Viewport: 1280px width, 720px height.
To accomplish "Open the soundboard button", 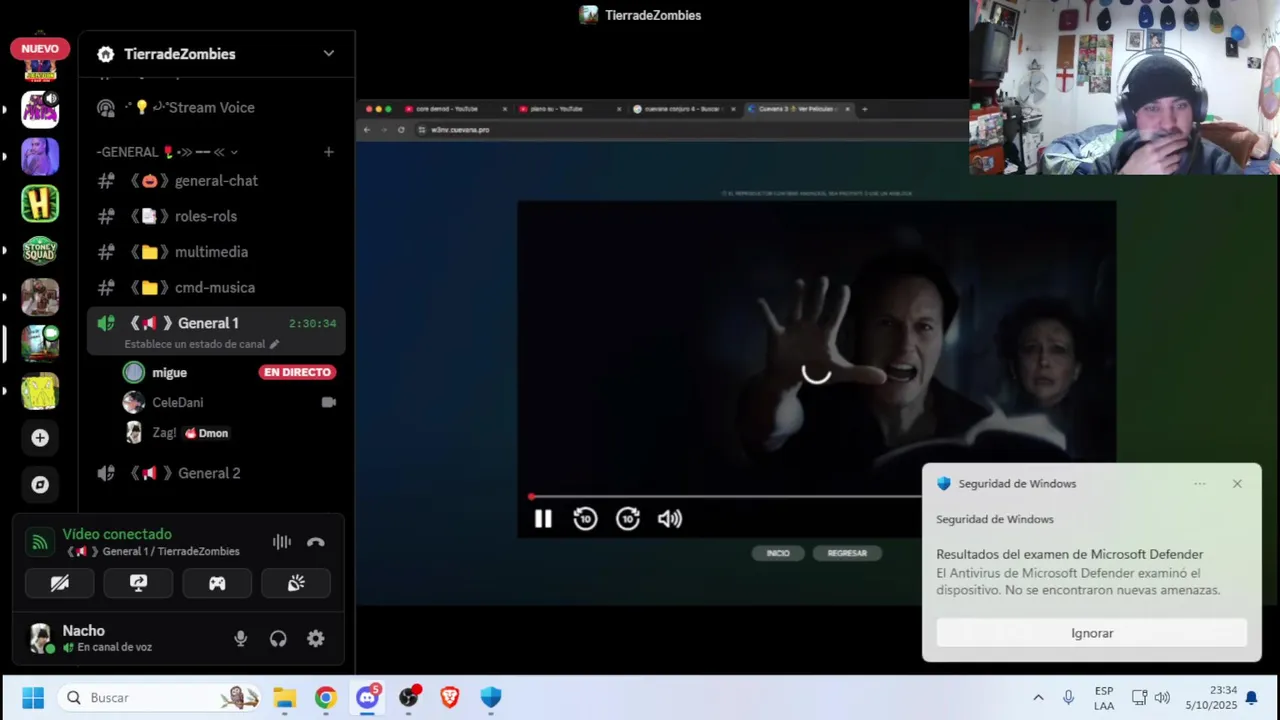I will pos(296,583).
